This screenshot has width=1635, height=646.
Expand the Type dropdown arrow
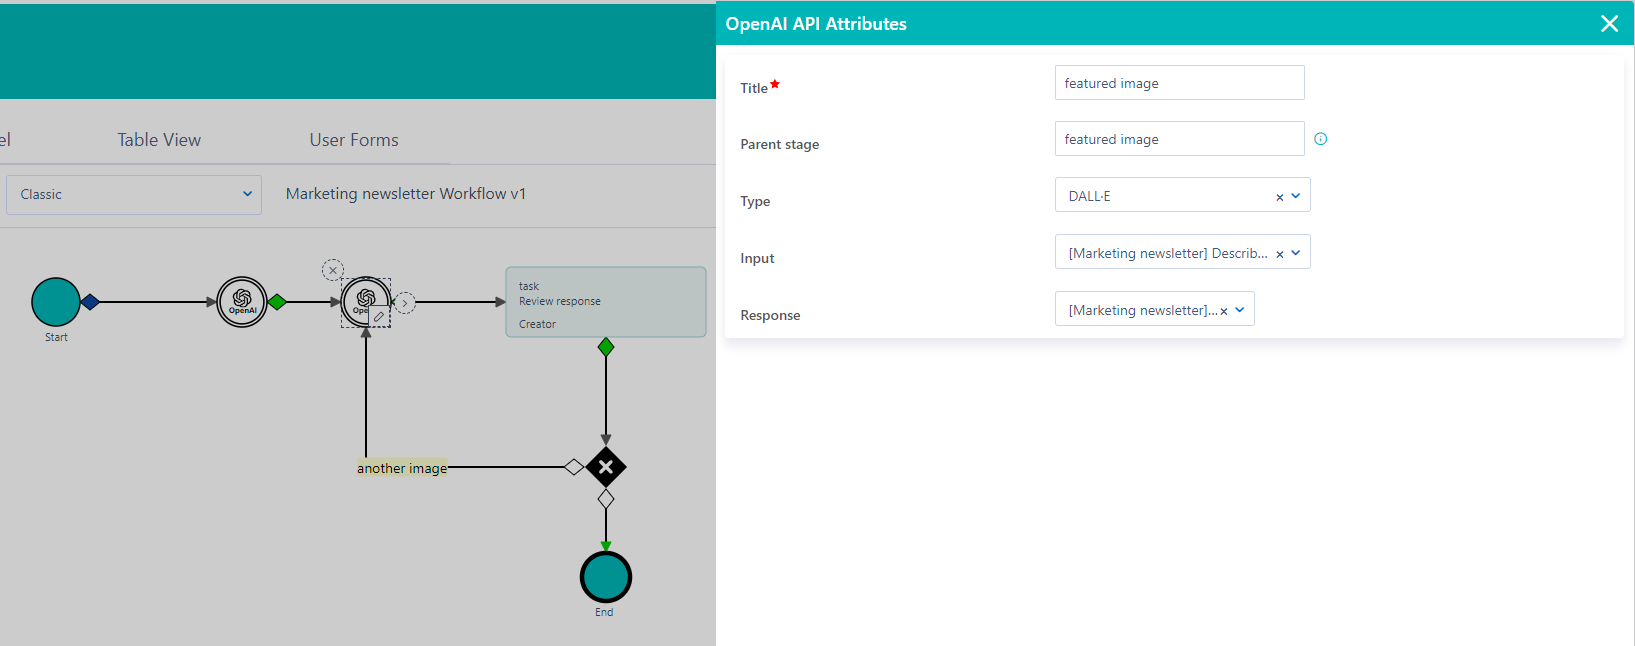pos(1296,196)
